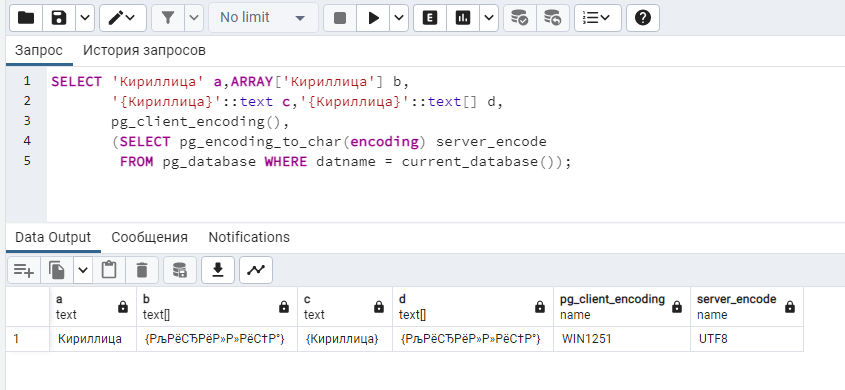Click line number 5 in the editor gutter
Viewport: 845px width, 390px height.
27,161
